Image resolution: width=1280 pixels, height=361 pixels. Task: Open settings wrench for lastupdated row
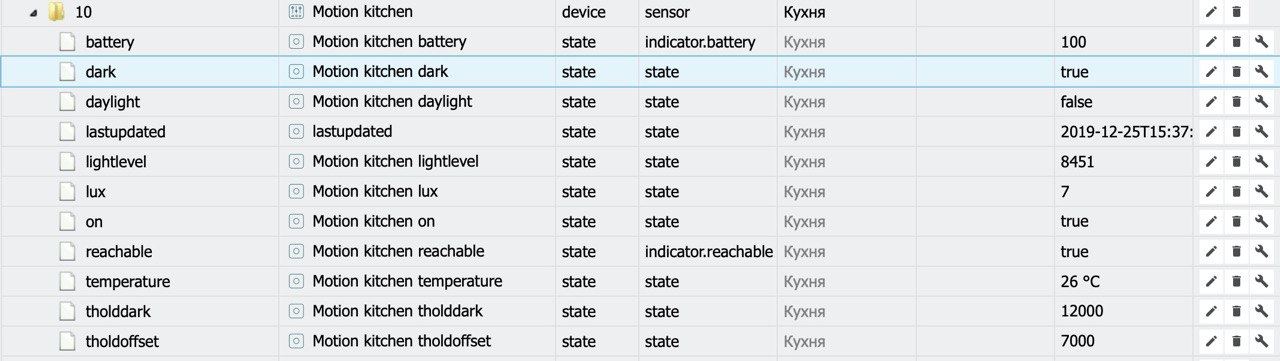click(x=1261, y=132)
